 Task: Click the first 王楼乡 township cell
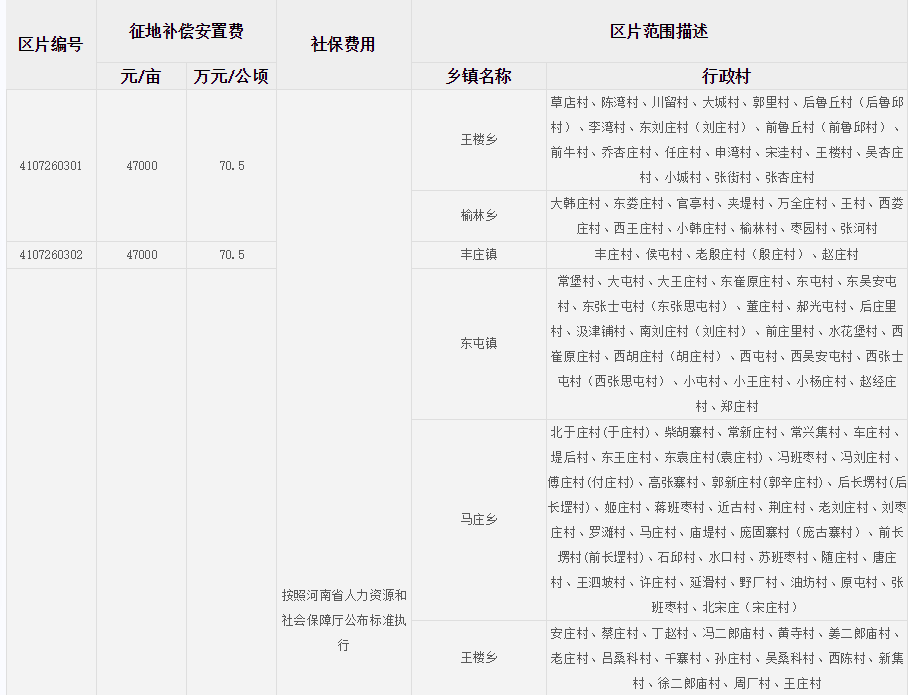[479, 140]
